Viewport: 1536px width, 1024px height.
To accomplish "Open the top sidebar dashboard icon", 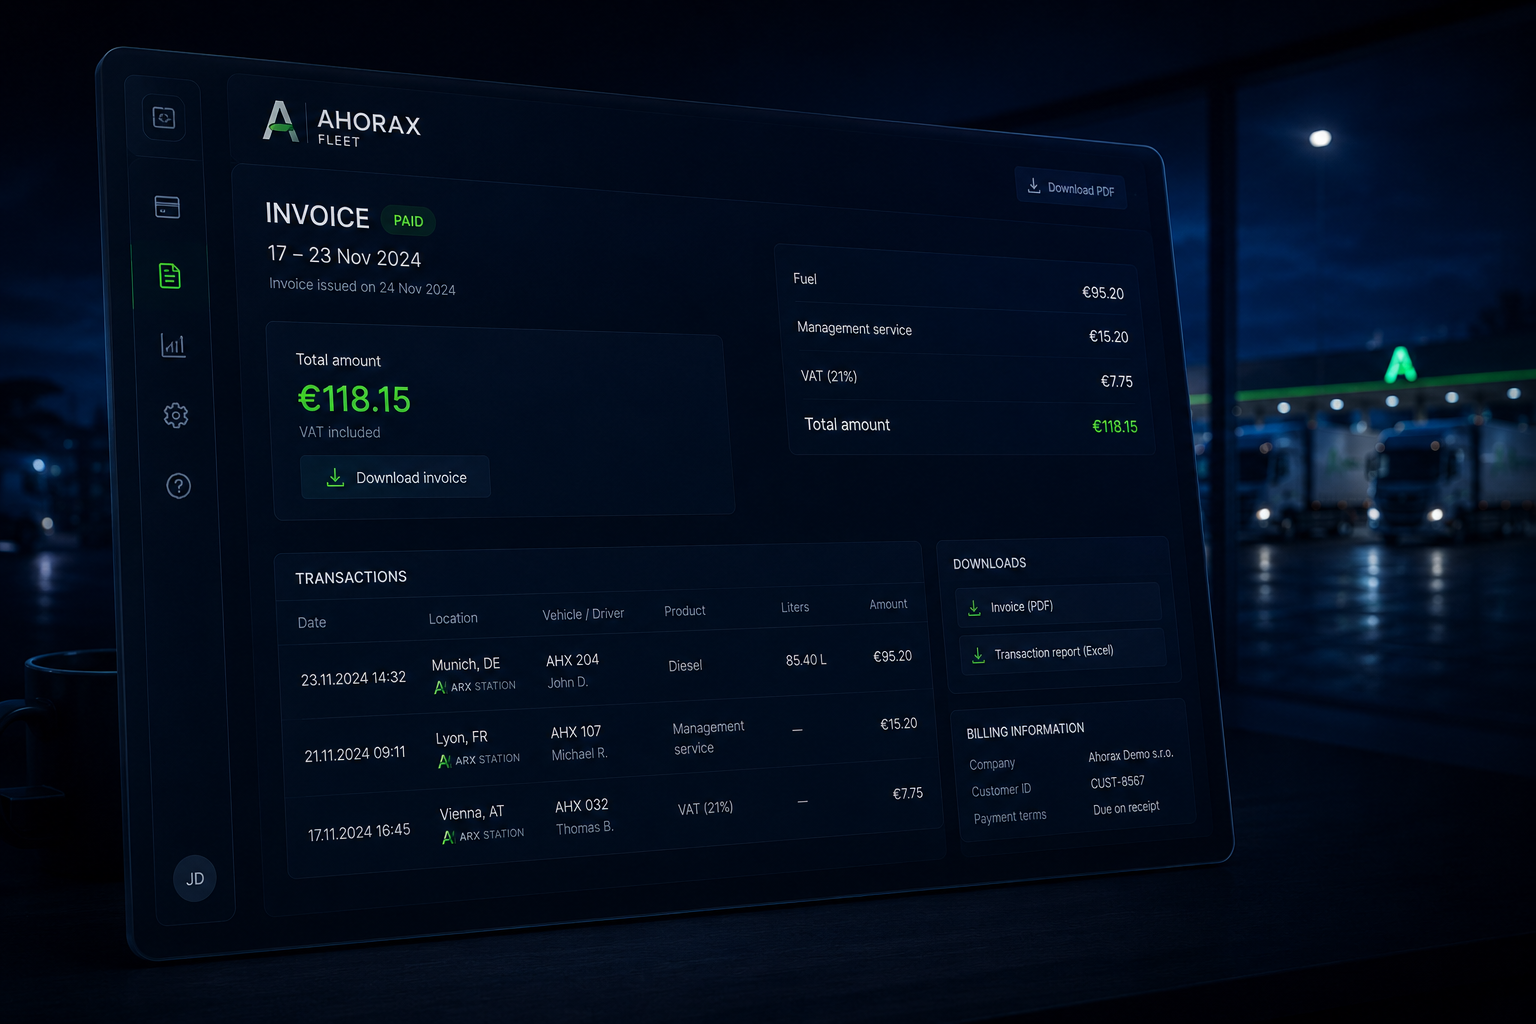I will coord(164,118).
